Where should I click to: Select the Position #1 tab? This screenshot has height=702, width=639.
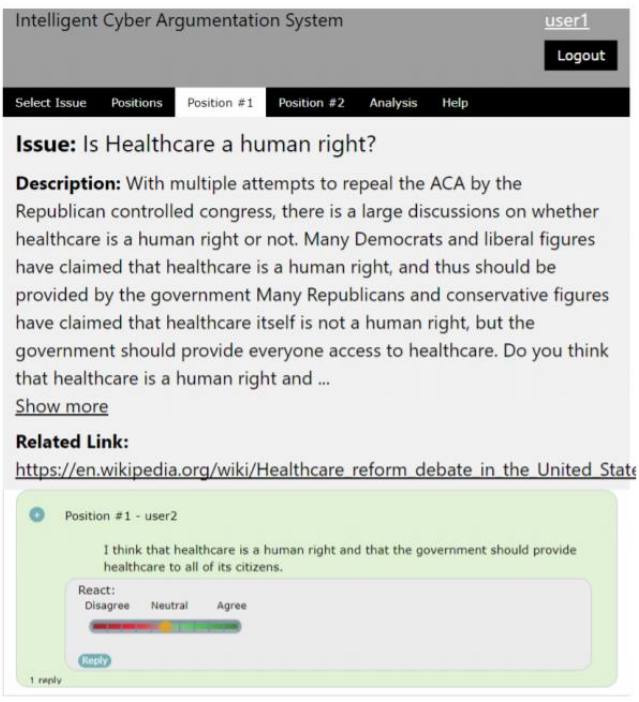tap(220, 103)
